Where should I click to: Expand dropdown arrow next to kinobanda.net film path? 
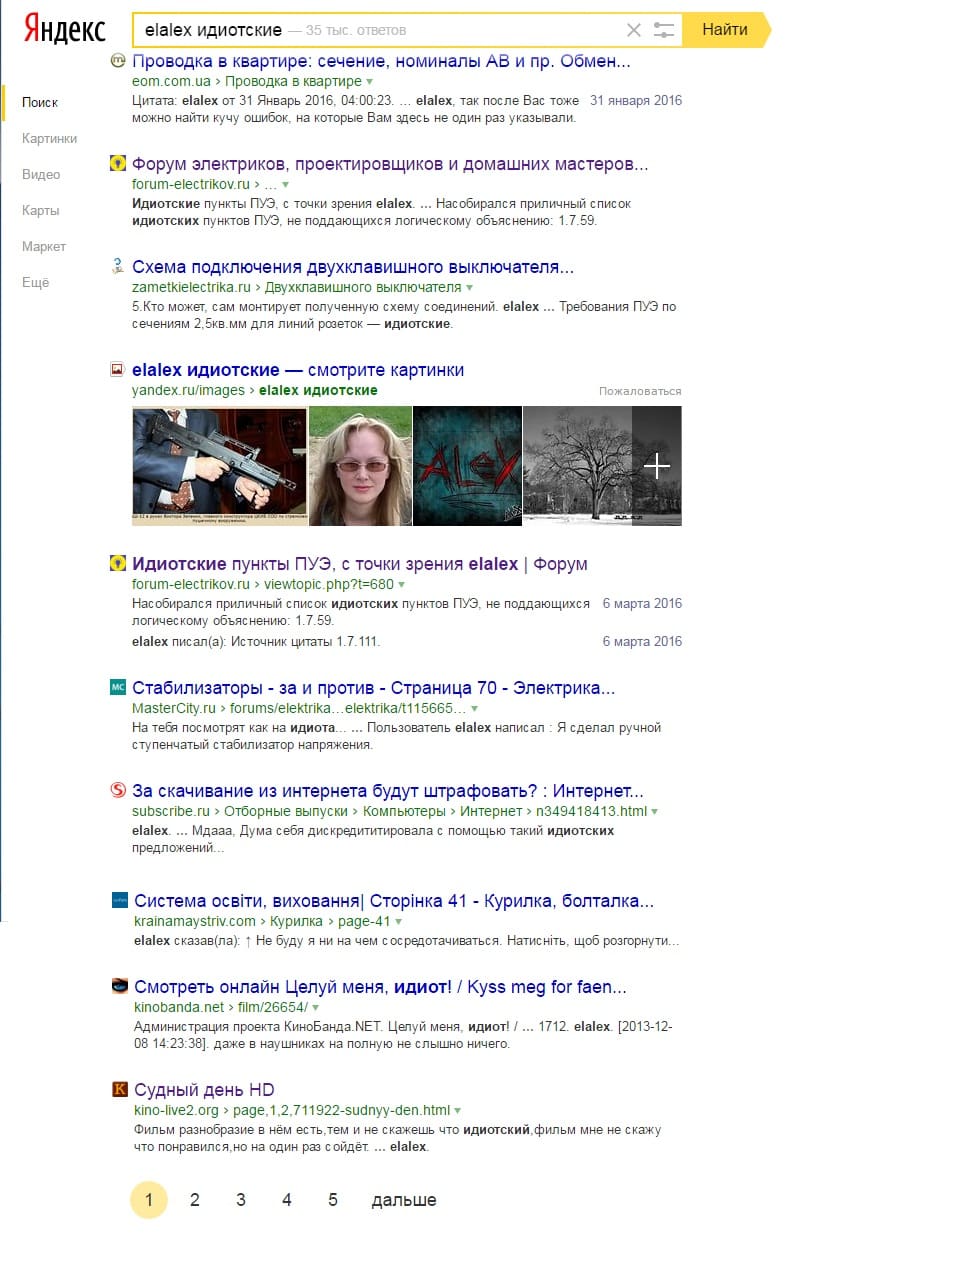coord(316,1008)
